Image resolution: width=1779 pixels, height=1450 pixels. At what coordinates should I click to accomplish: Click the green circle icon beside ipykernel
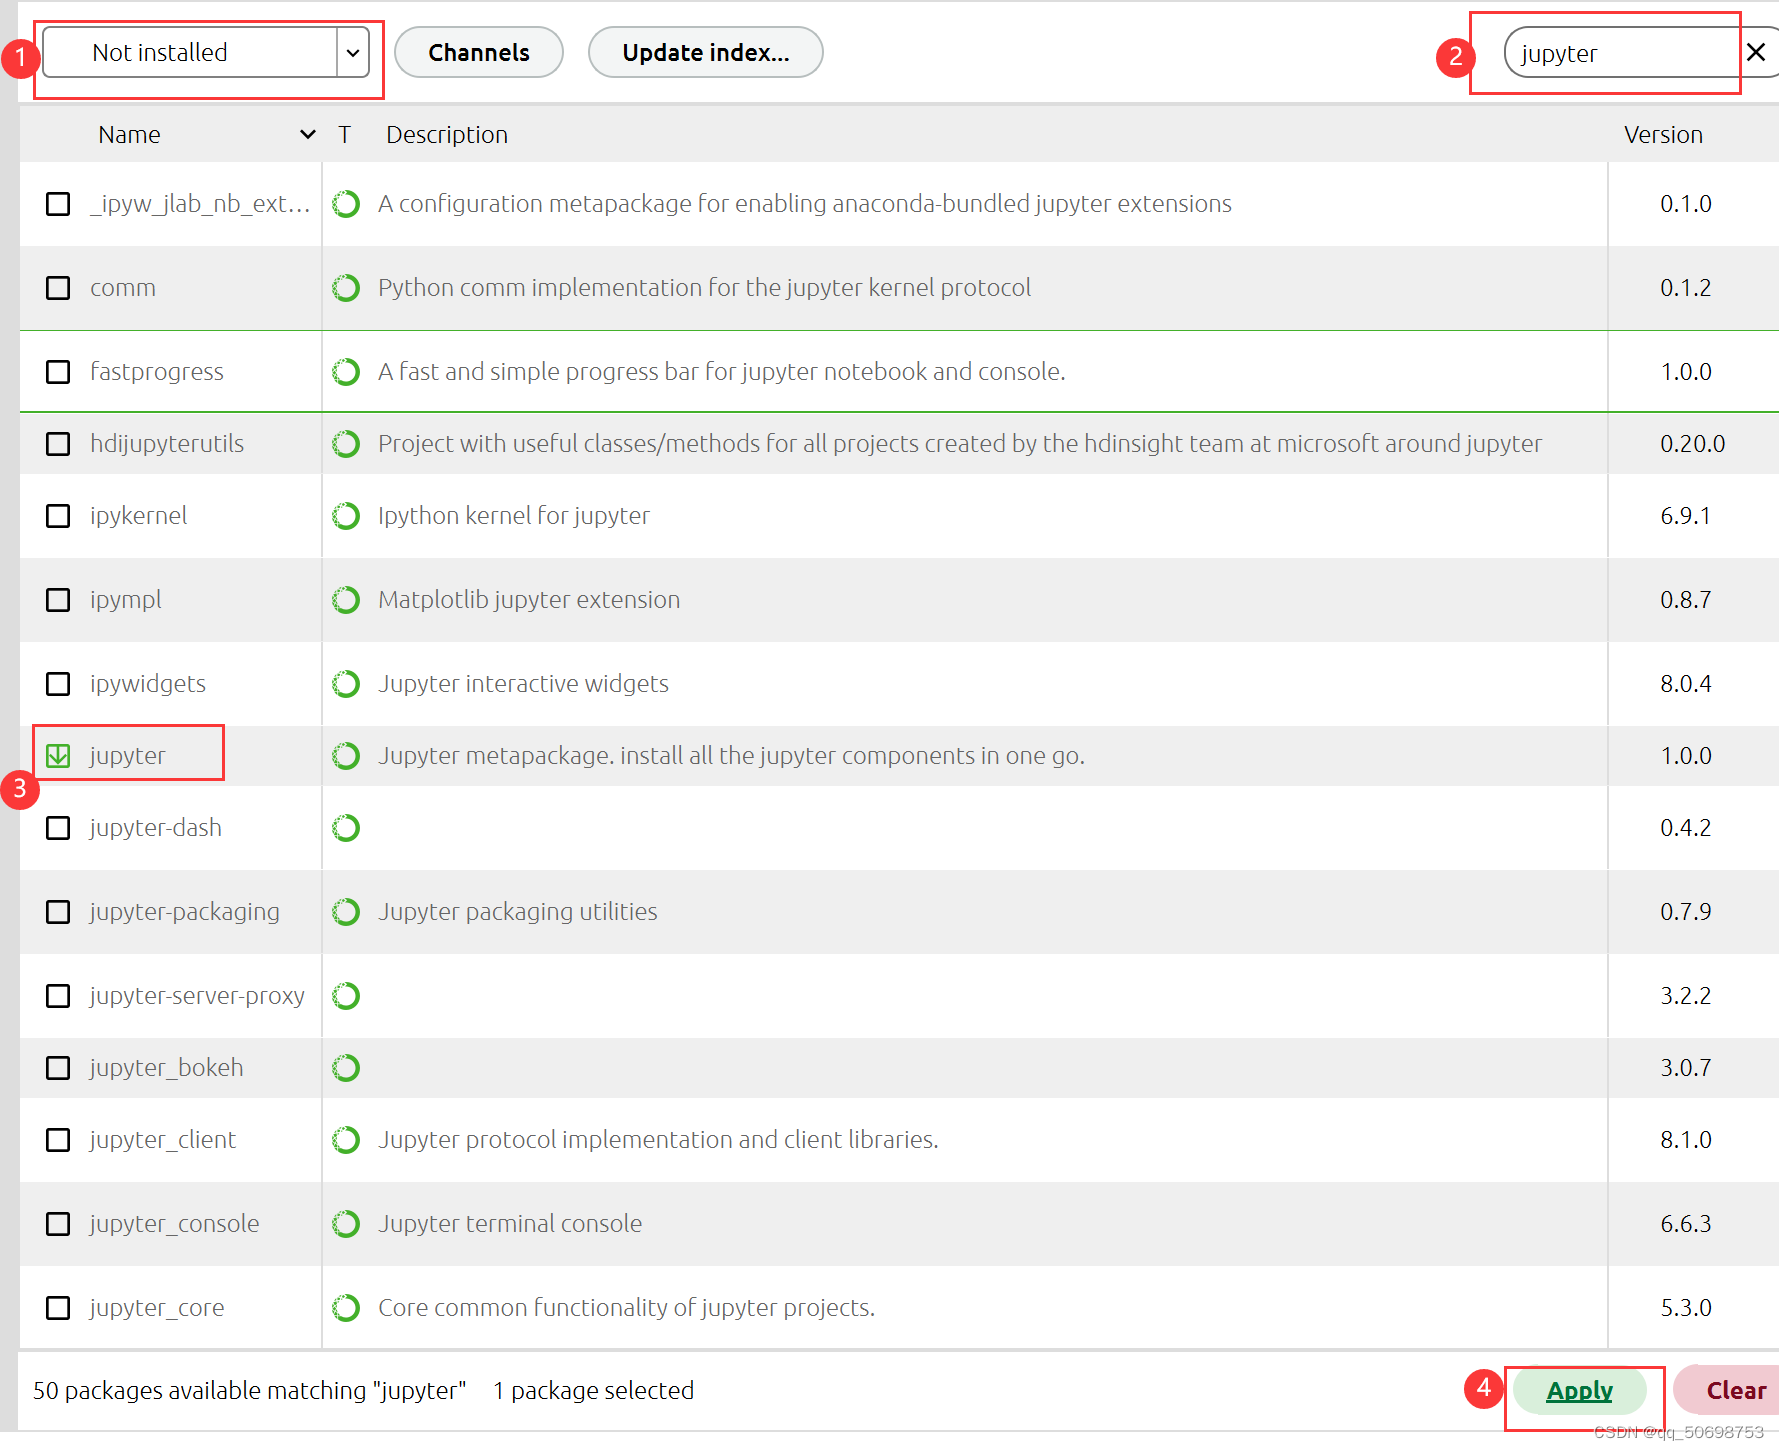coord(346,516)
